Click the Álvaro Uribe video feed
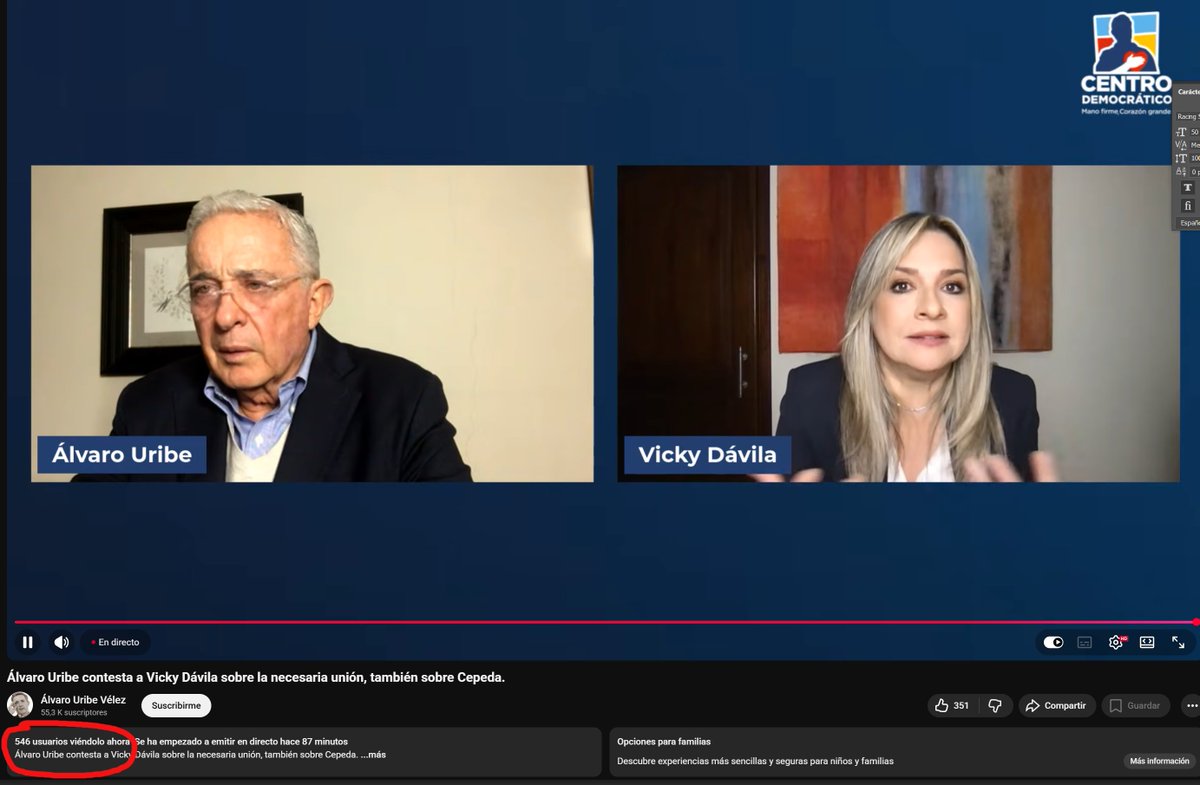 [312, 323]
